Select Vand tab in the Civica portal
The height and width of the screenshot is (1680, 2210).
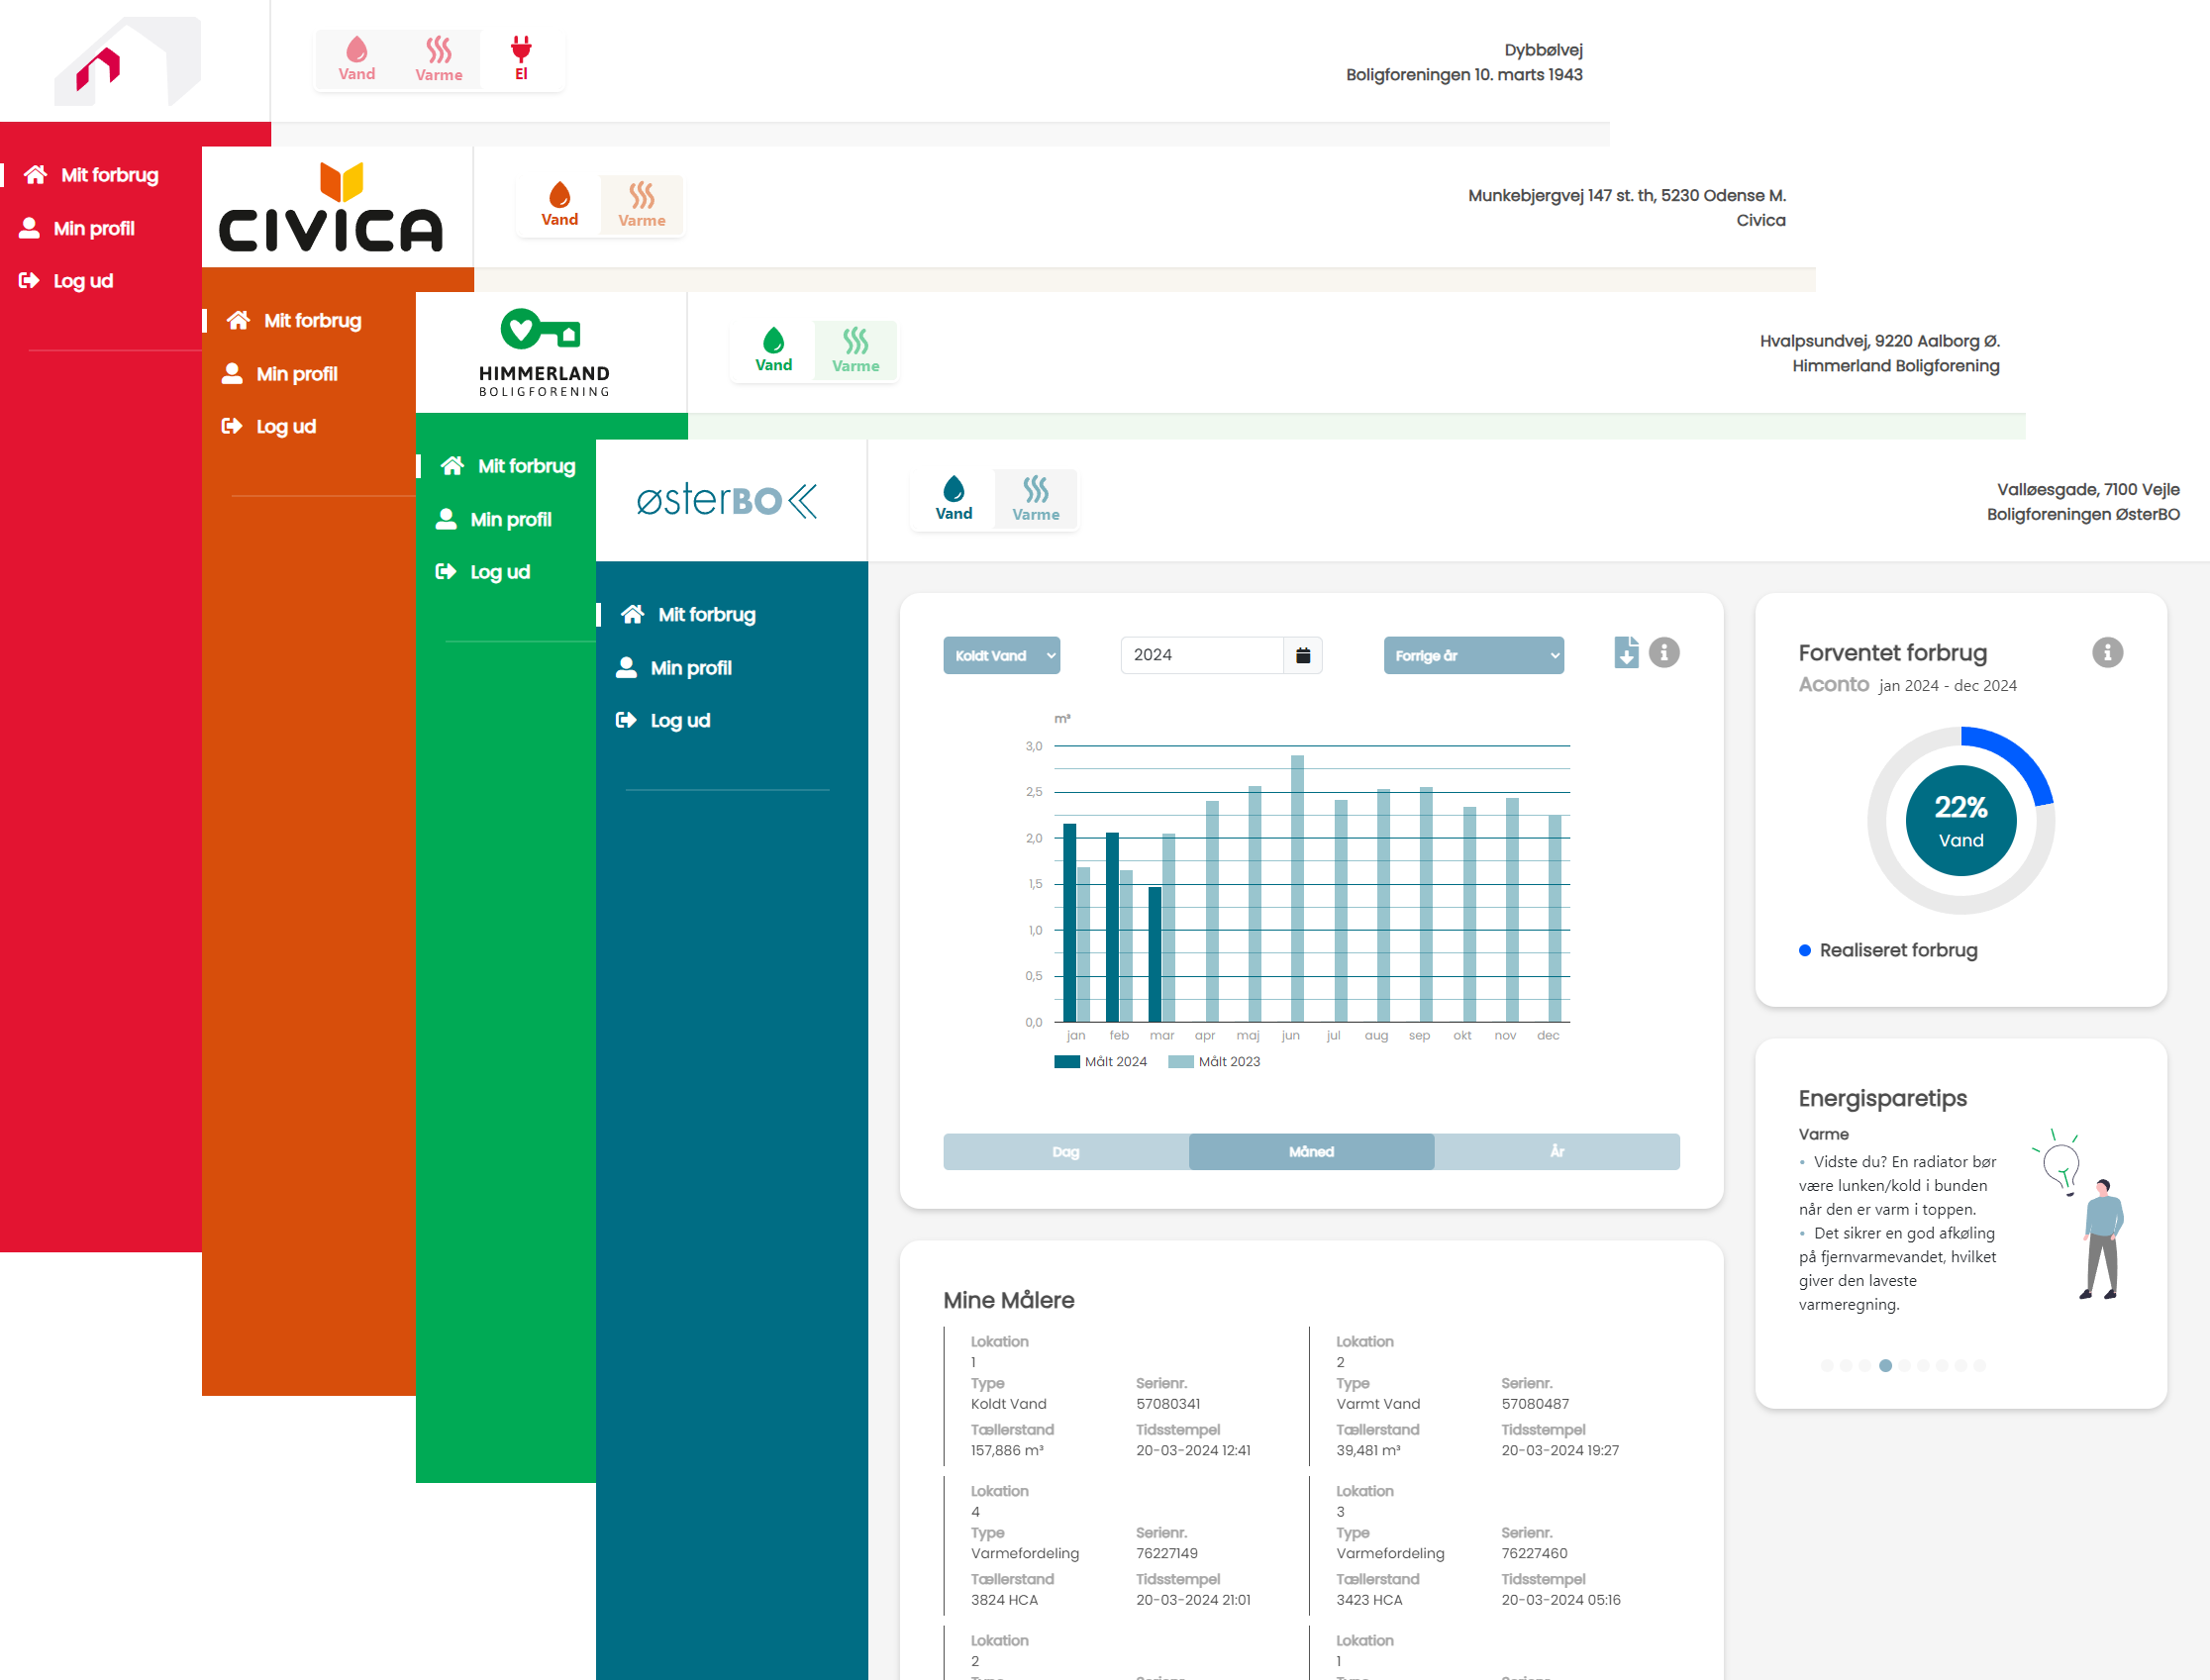(559, 205)
